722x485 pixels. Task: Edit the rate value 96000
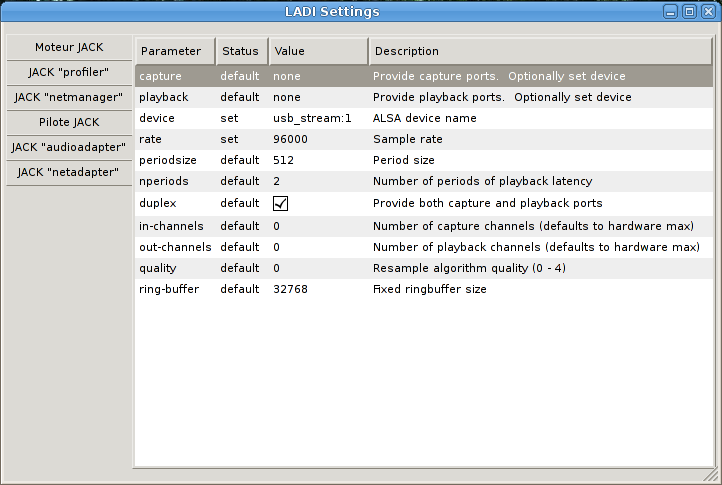tap(290, 139)
